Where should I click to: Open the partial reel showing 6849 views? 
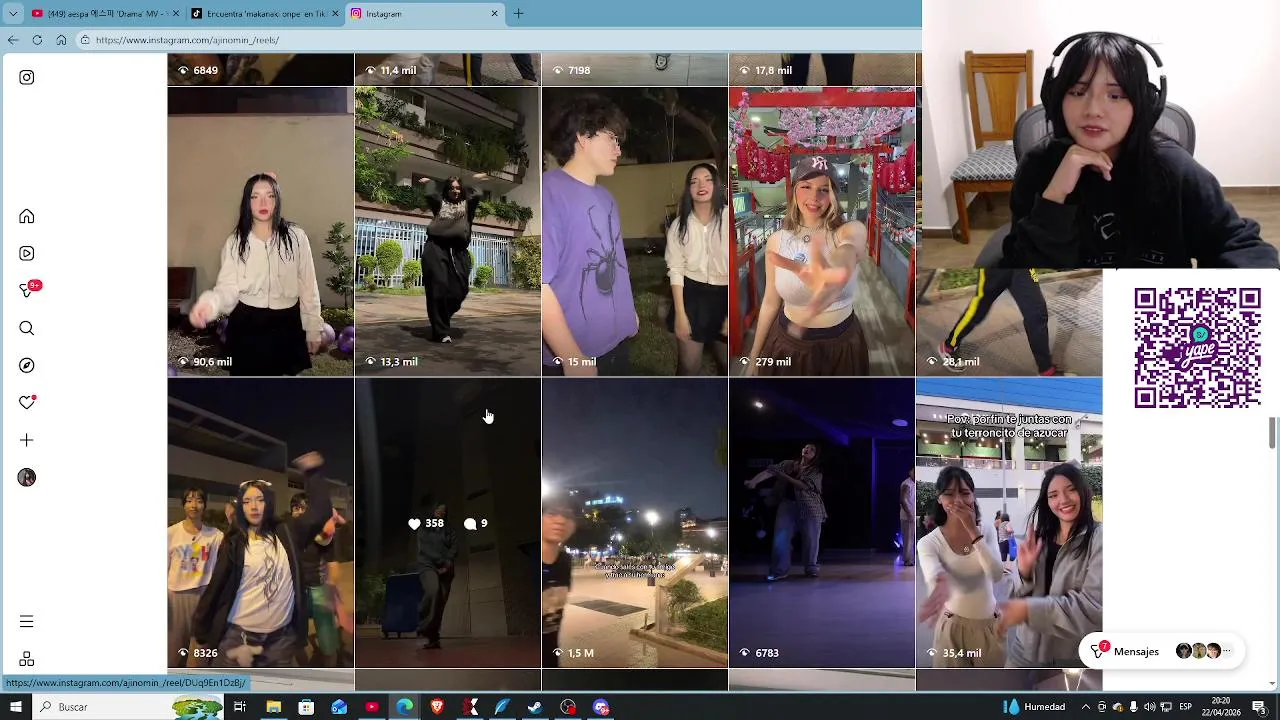click(260, 70)
